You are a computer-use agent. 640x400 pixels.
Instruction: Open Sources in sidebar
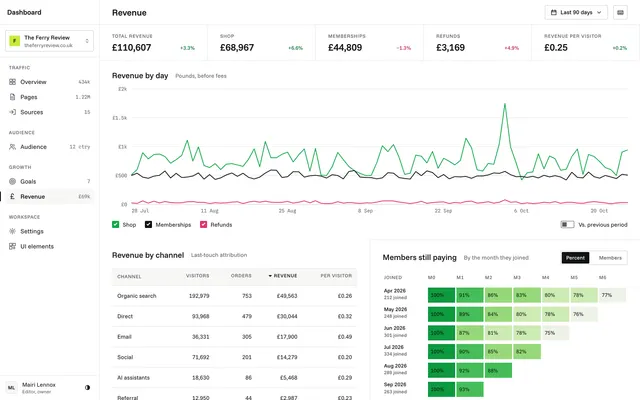click(x=49, y=112)
